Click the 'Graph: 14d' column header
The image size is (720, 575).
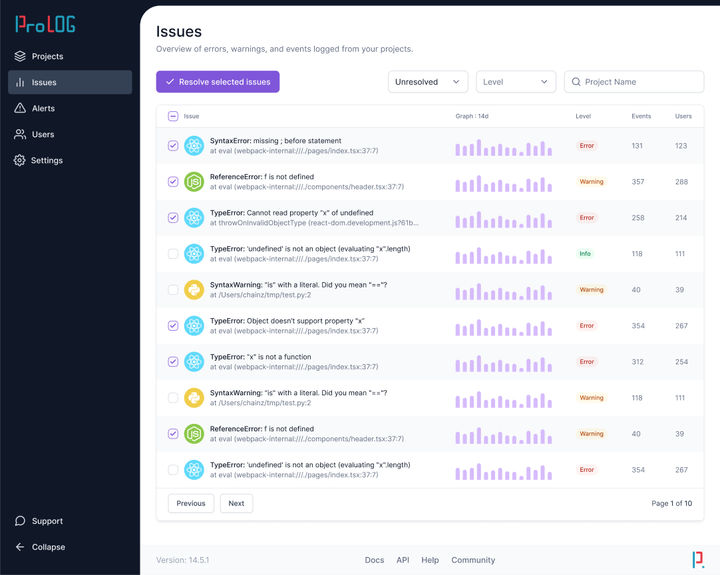[472, 116]
